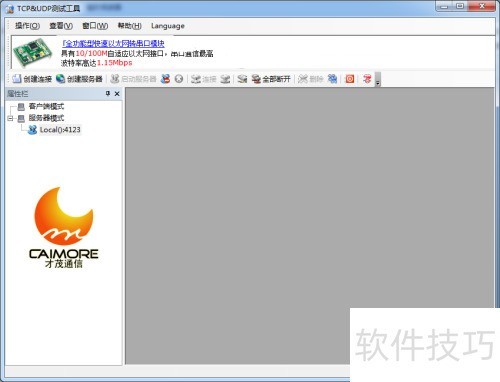Open the 操作(O) menu
Screen dimensions: 500x382
(x=28, y=26)
